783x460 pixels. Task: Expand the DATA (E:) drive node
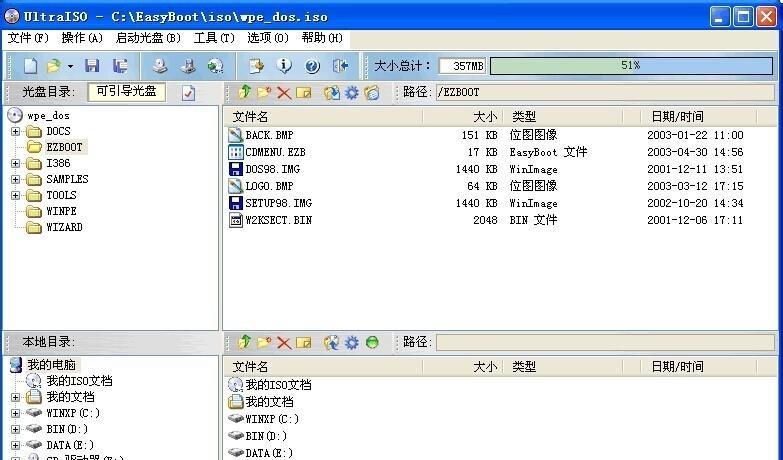[15, 445]
